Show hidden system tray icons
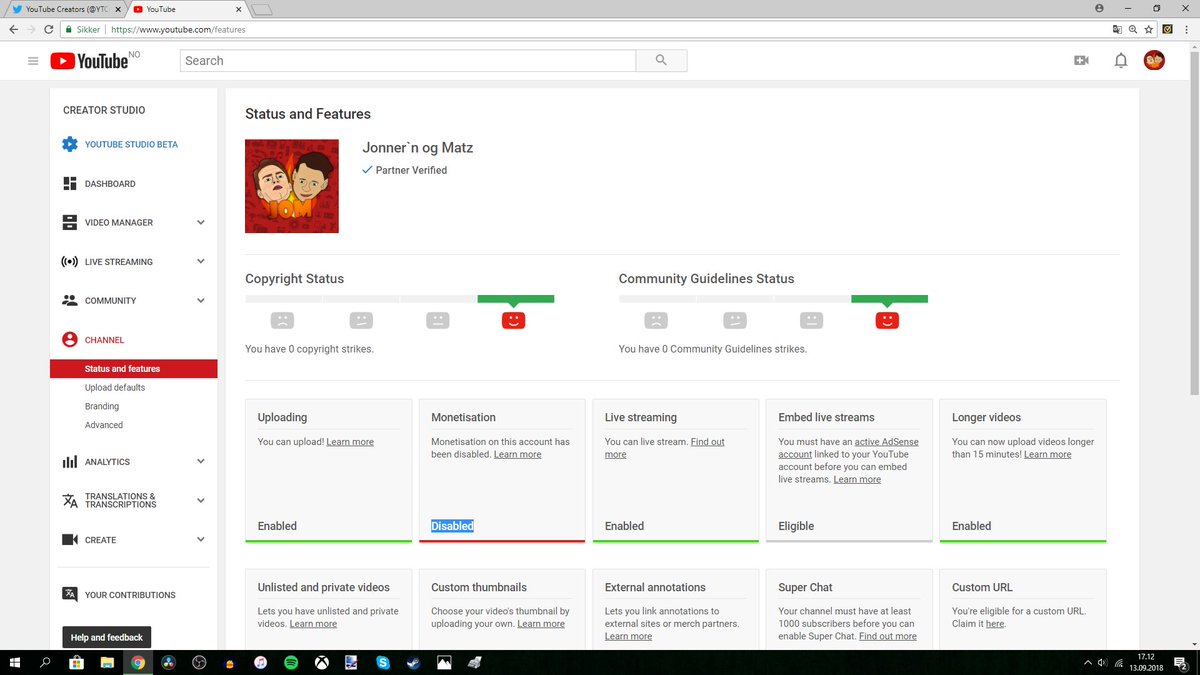The width and height of the screenshot is (1200, 675). [1087, 662]
